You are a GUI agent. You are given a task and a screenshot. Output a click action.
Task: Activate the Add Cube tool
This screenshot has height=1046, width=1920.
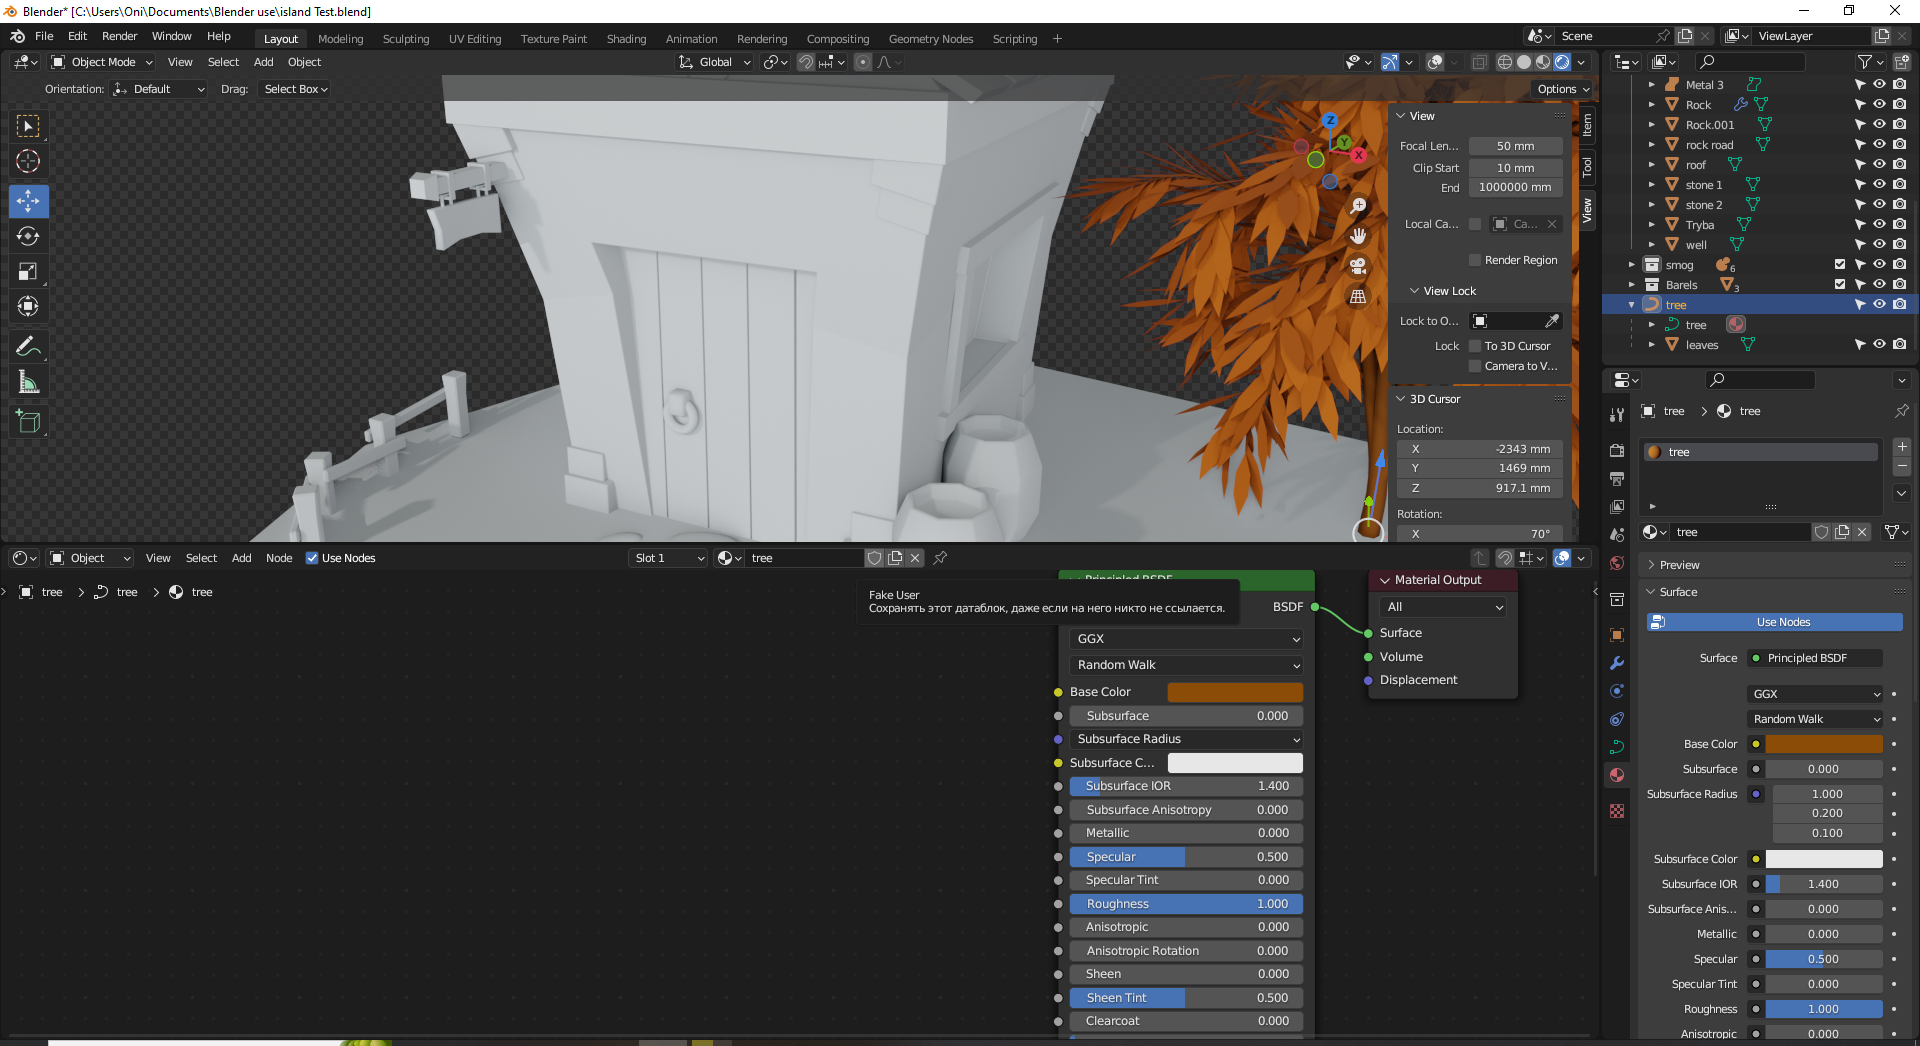tap(28, 421)
